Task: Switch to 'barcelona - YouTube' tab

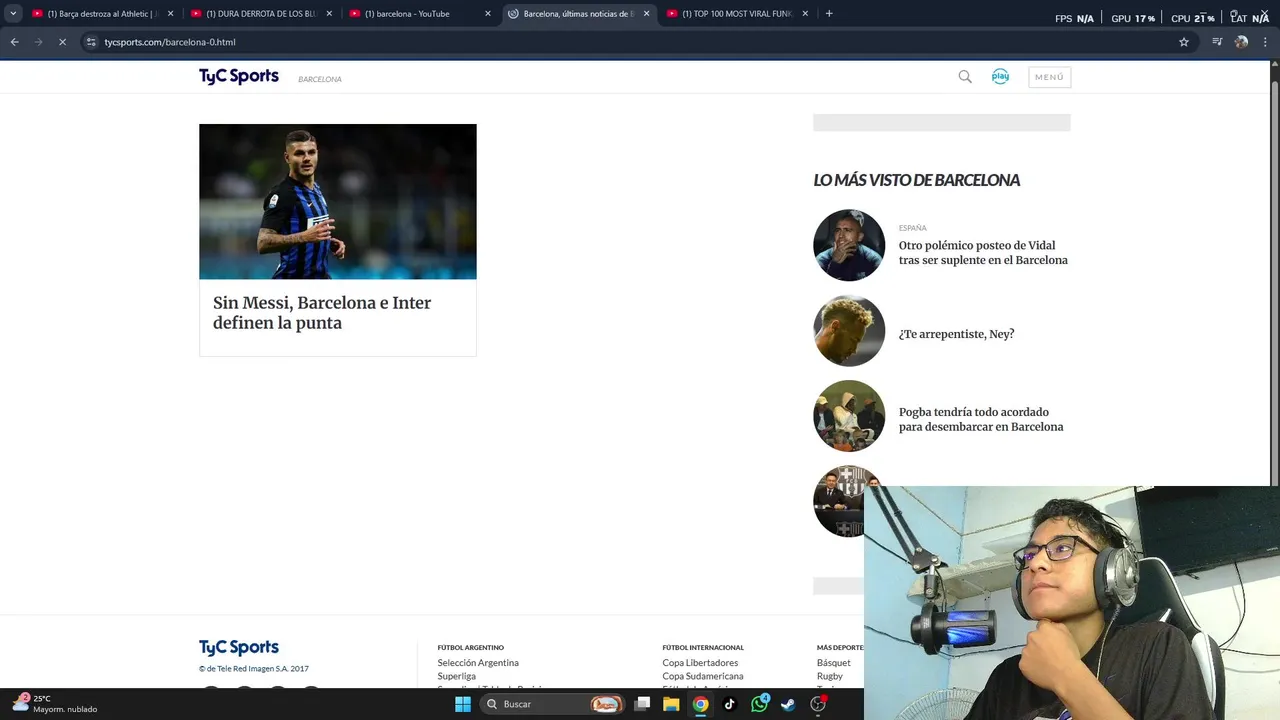Action: 420,14
